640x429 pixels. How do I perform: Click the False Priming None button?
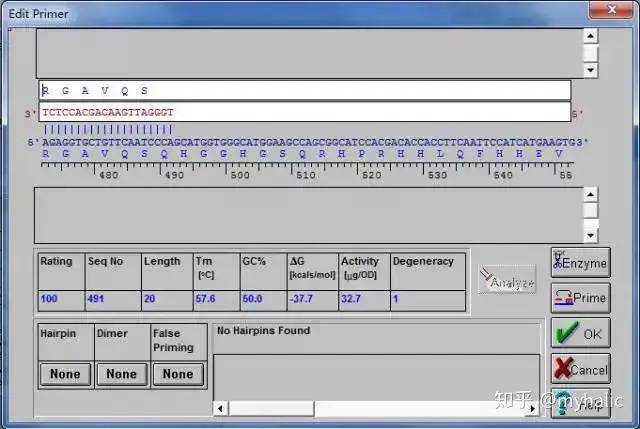point(178,374)
